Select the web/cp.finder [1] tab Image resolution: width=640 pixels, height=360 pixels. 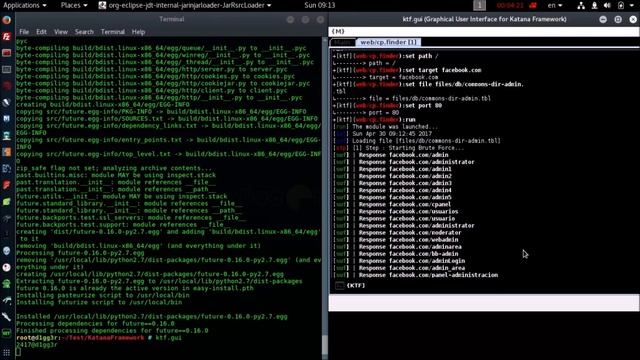click(389, 42)
